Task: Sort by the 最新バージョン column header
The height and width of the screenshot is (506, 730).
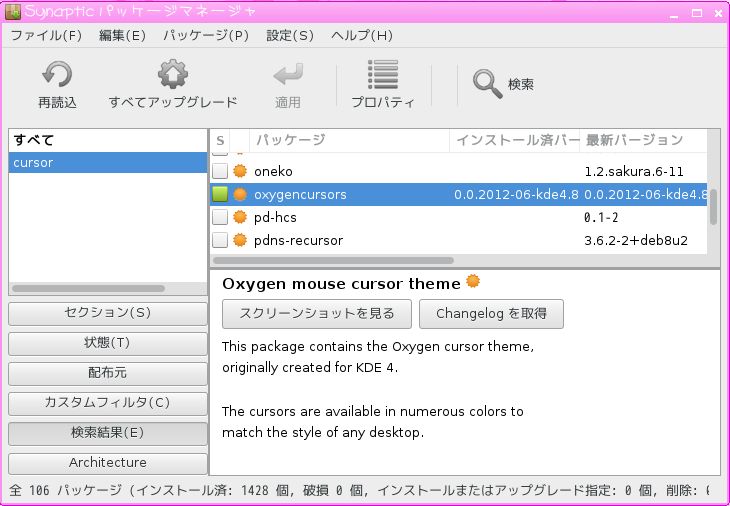Action: tap(634, 140)
